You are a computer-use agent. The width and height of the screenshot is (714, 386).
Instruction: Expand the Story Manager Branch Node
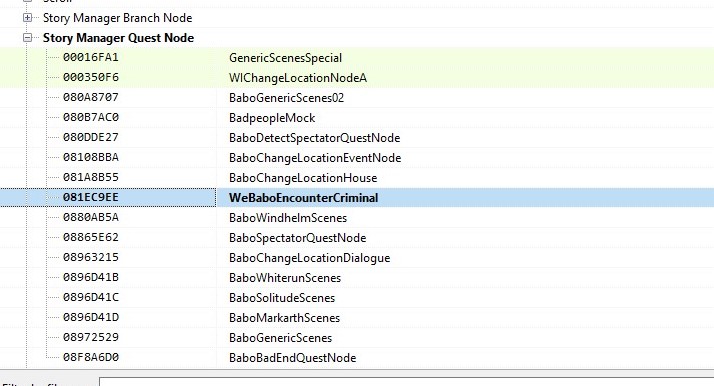(27, 18)
